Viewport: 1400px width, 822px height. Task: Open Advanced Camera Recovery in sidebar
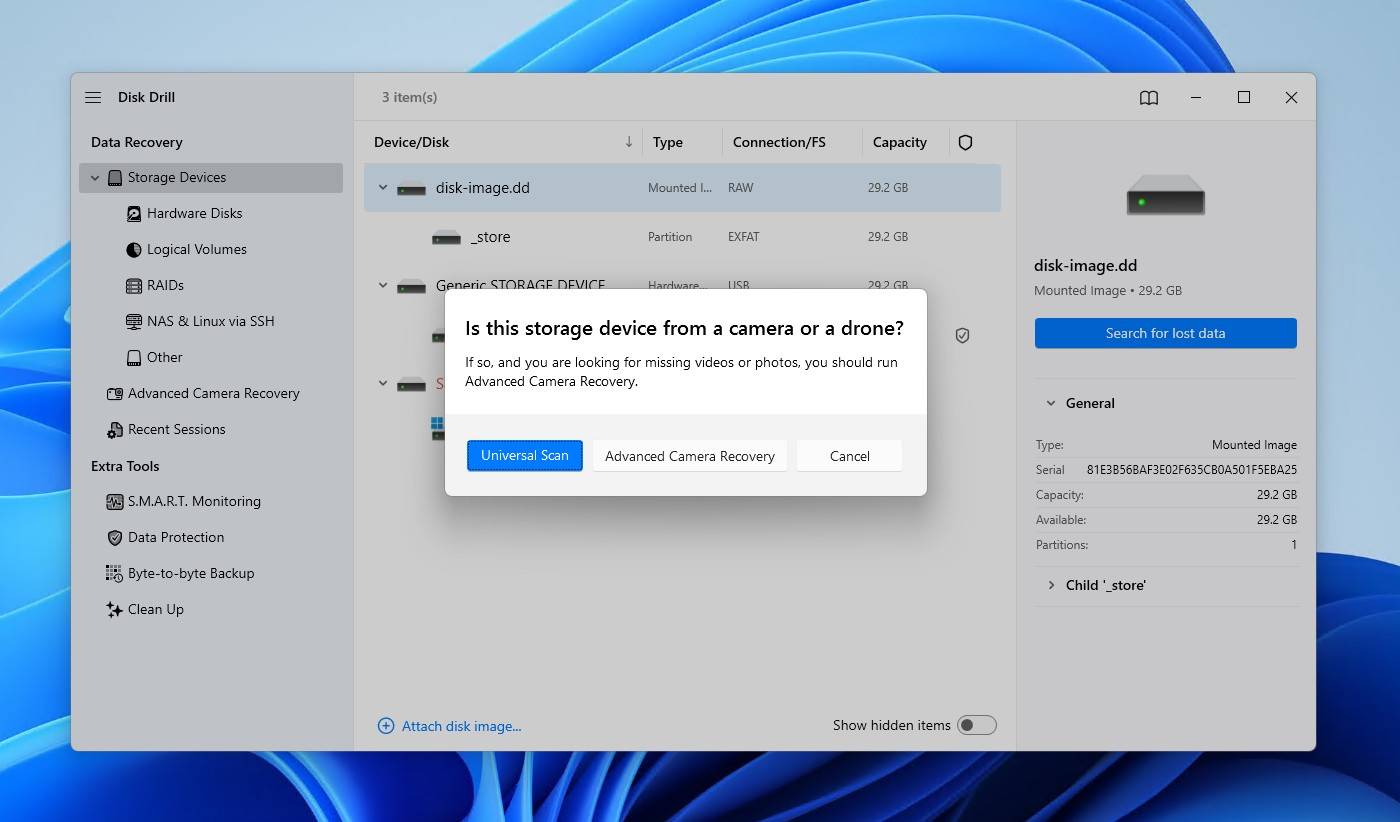(213, 394)
